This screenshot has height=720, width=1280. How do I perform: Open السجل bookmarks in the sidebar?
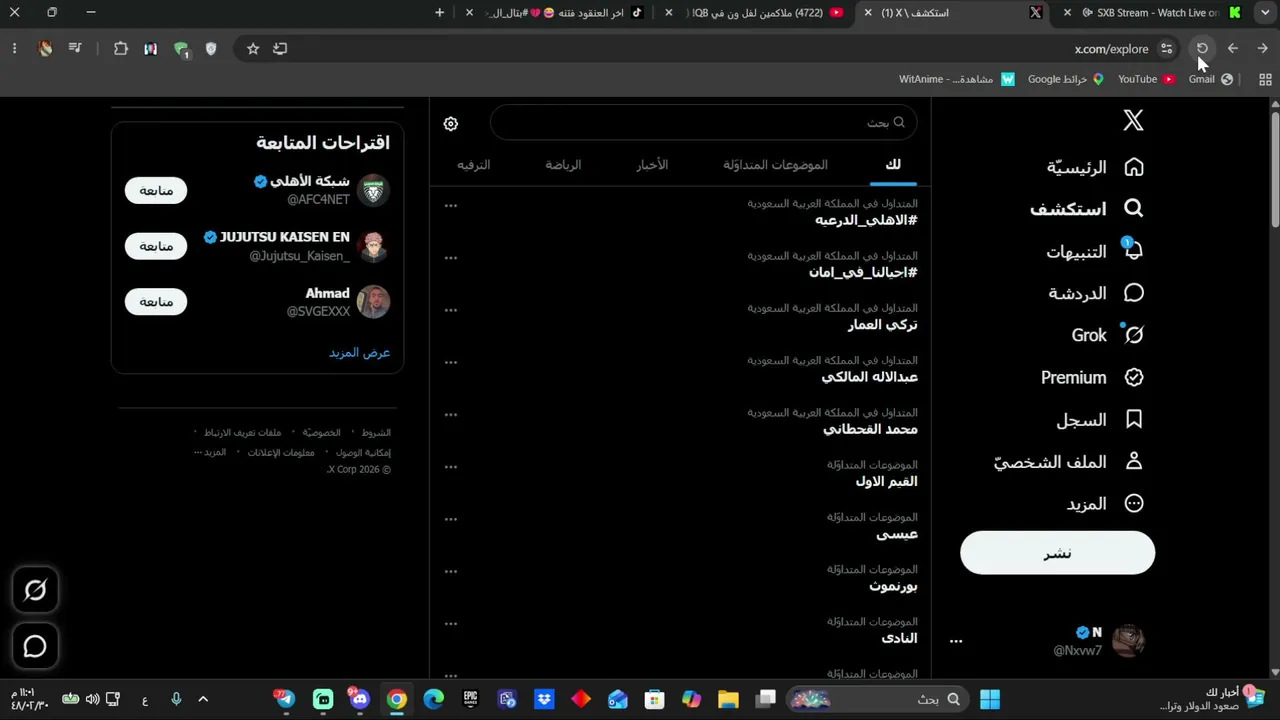(x=1100, y=420)
